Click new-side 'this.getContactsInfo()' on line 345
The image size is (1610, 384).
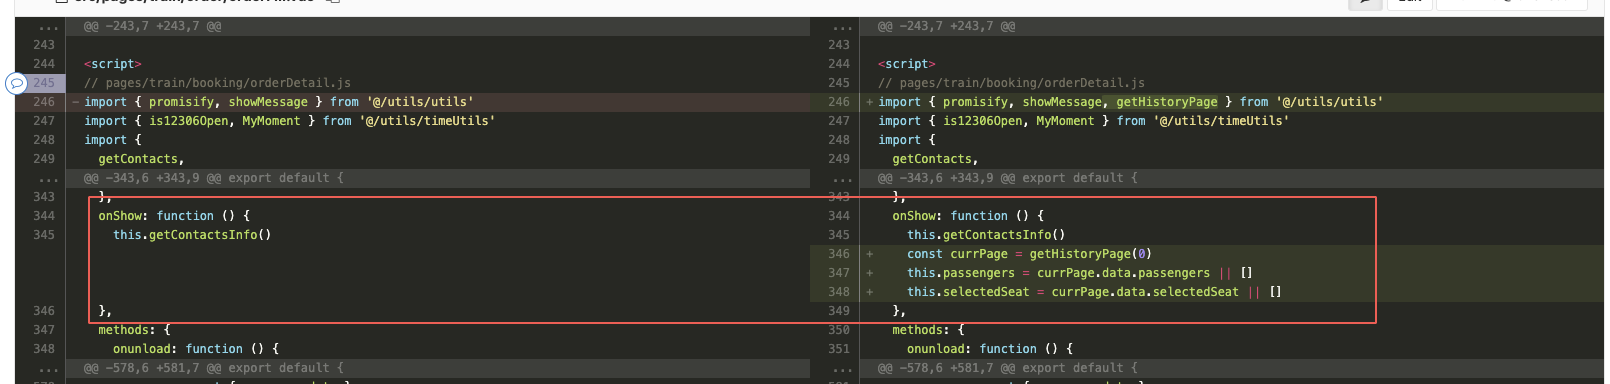coord(986,235)
